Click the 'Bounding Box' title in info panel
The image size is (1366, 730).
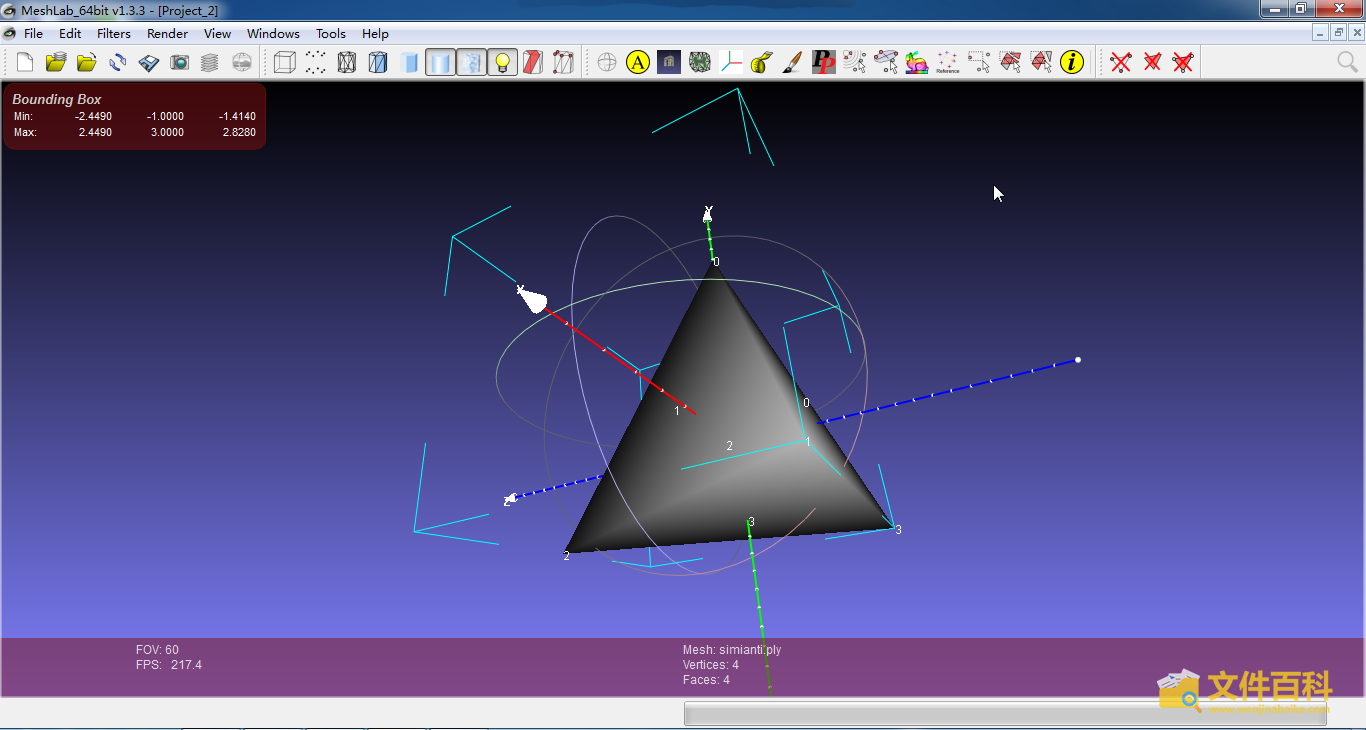click(57, 99)
